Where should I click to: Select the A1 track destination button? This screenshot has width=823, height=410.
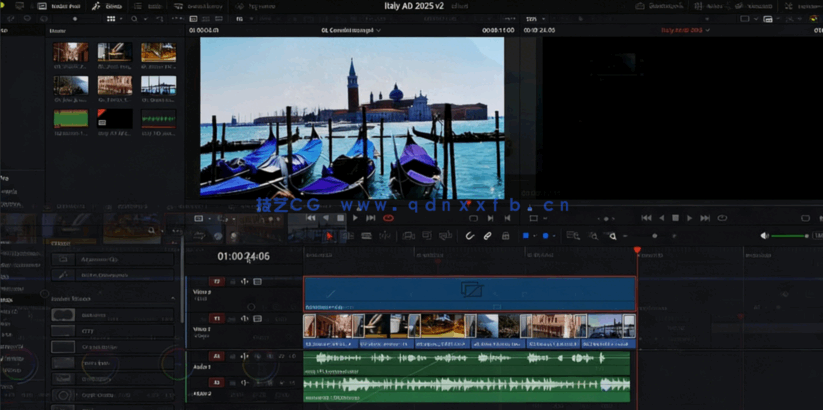point(217,356)
